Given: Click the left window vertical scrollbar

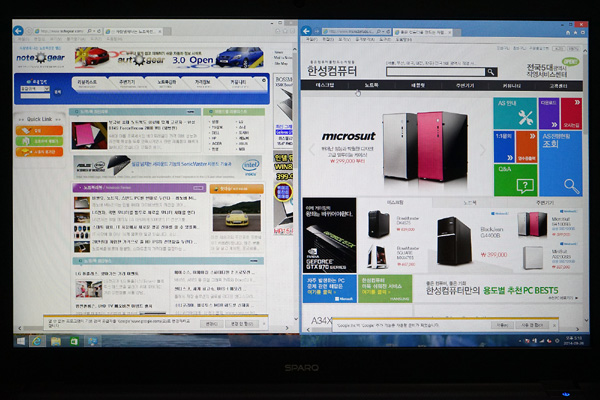Looking at the screenshot, I should [x=295, y=184].
